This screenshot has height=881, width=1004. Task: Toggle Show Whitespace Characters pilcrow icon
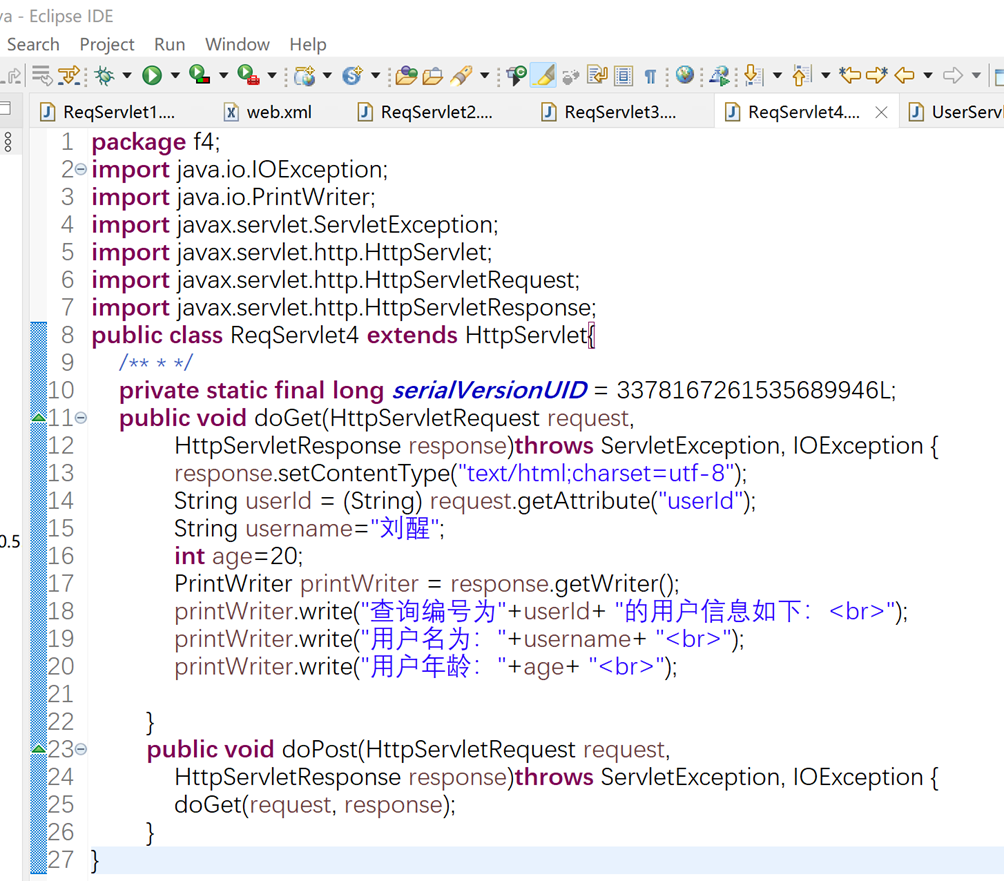651,76
